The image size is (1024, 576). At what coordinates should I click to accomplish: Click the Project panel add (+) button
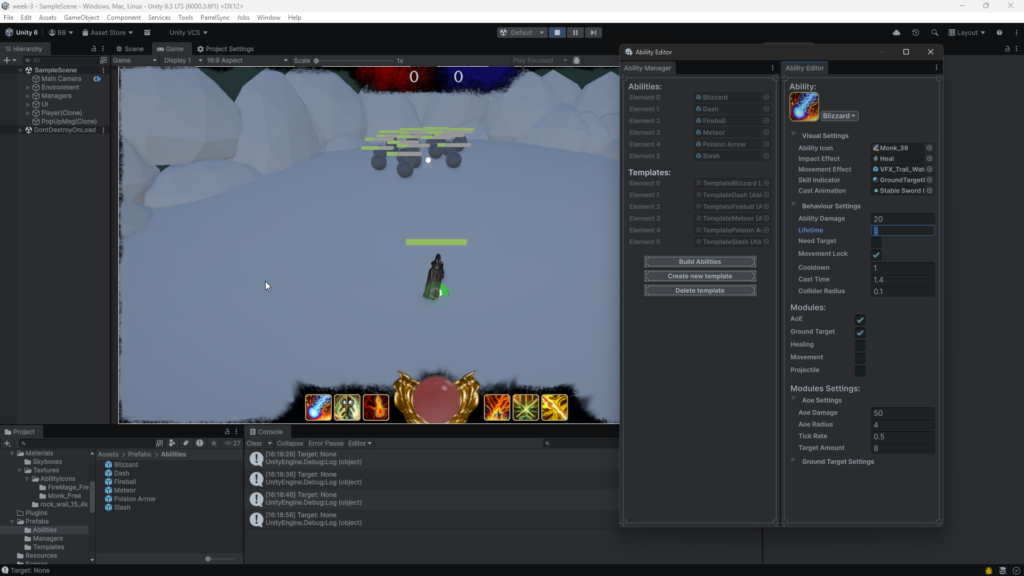[x=8, y=443]
